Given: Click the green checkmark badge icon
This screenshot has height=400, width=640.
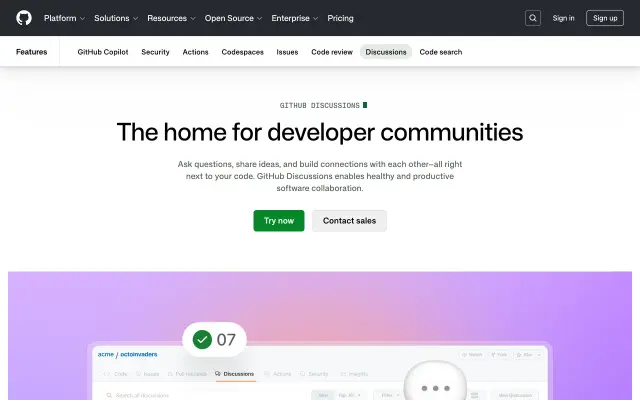Looking at the screenshot, I should pyautogui.click(x=202, y=340).
